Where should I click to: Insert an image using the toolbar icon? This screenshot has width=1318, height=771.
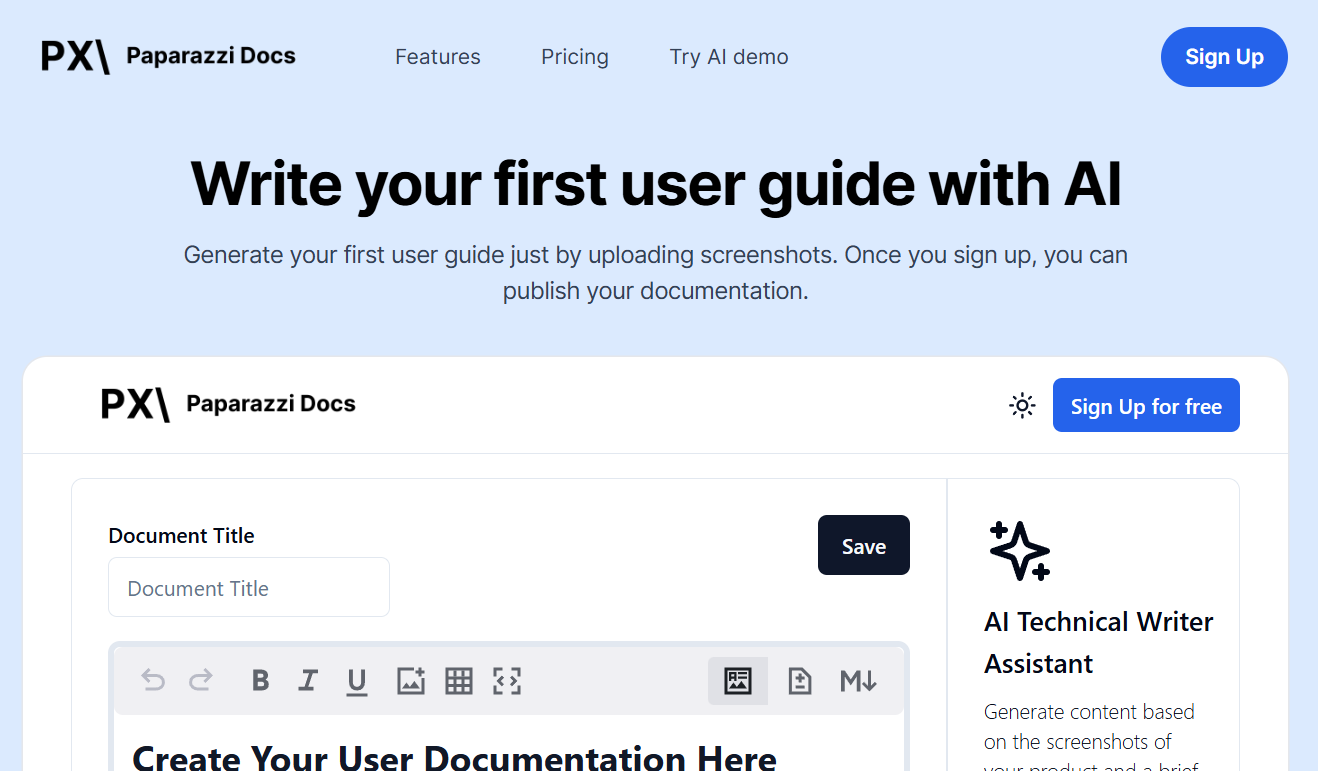point(411,681)
